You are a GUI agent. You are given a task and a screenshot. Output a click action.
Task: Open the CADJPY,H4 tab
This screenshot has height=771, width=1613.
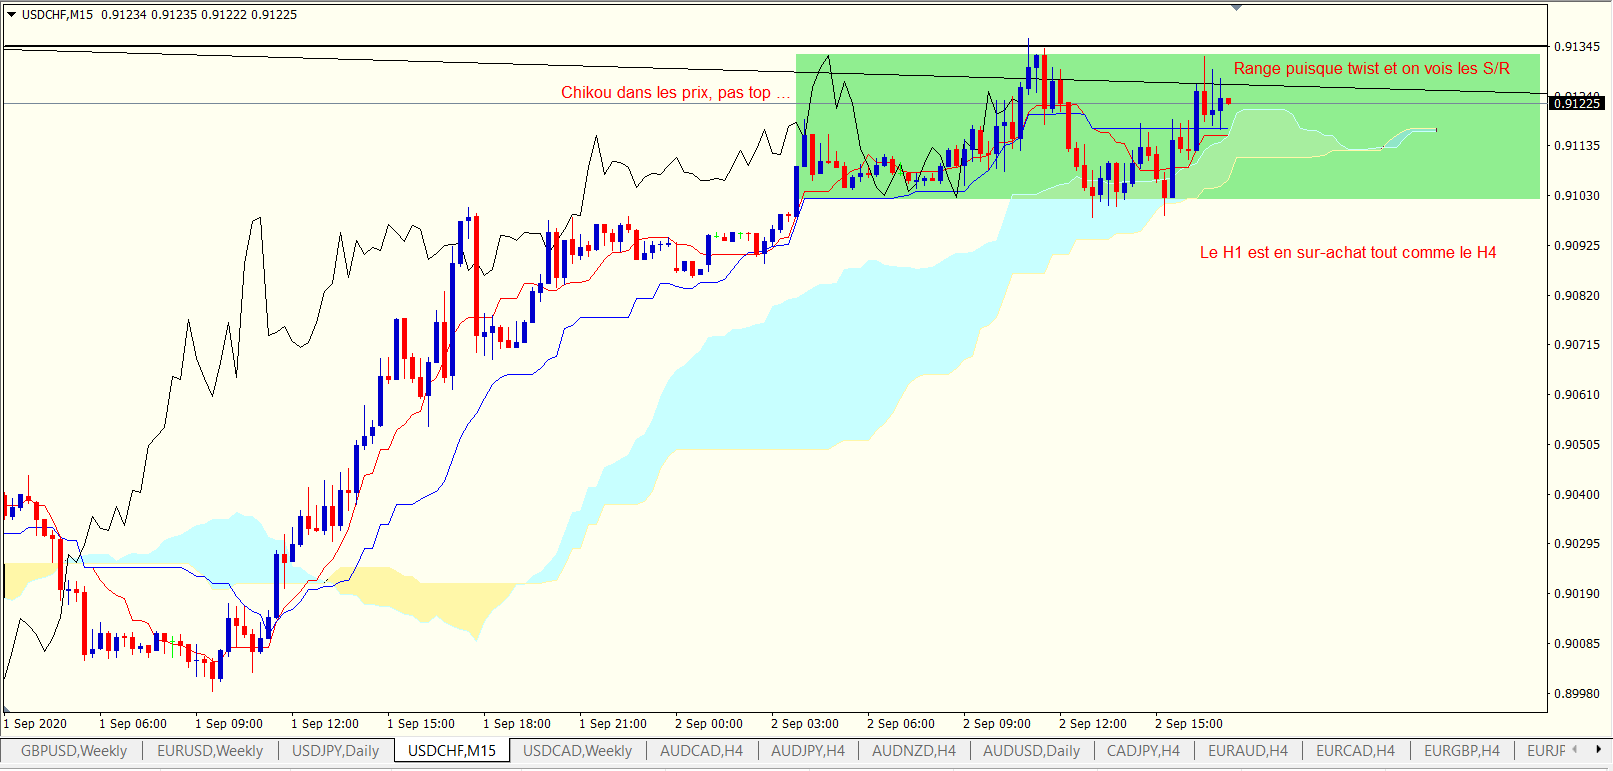click(1143, 751)
